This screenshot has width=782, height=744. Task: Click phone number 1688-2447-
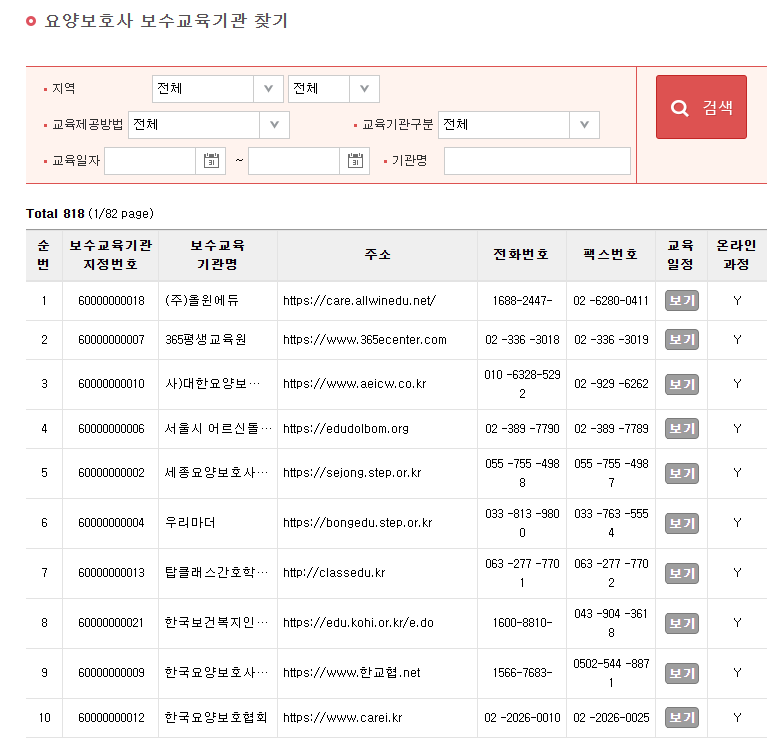coord(522,301)
